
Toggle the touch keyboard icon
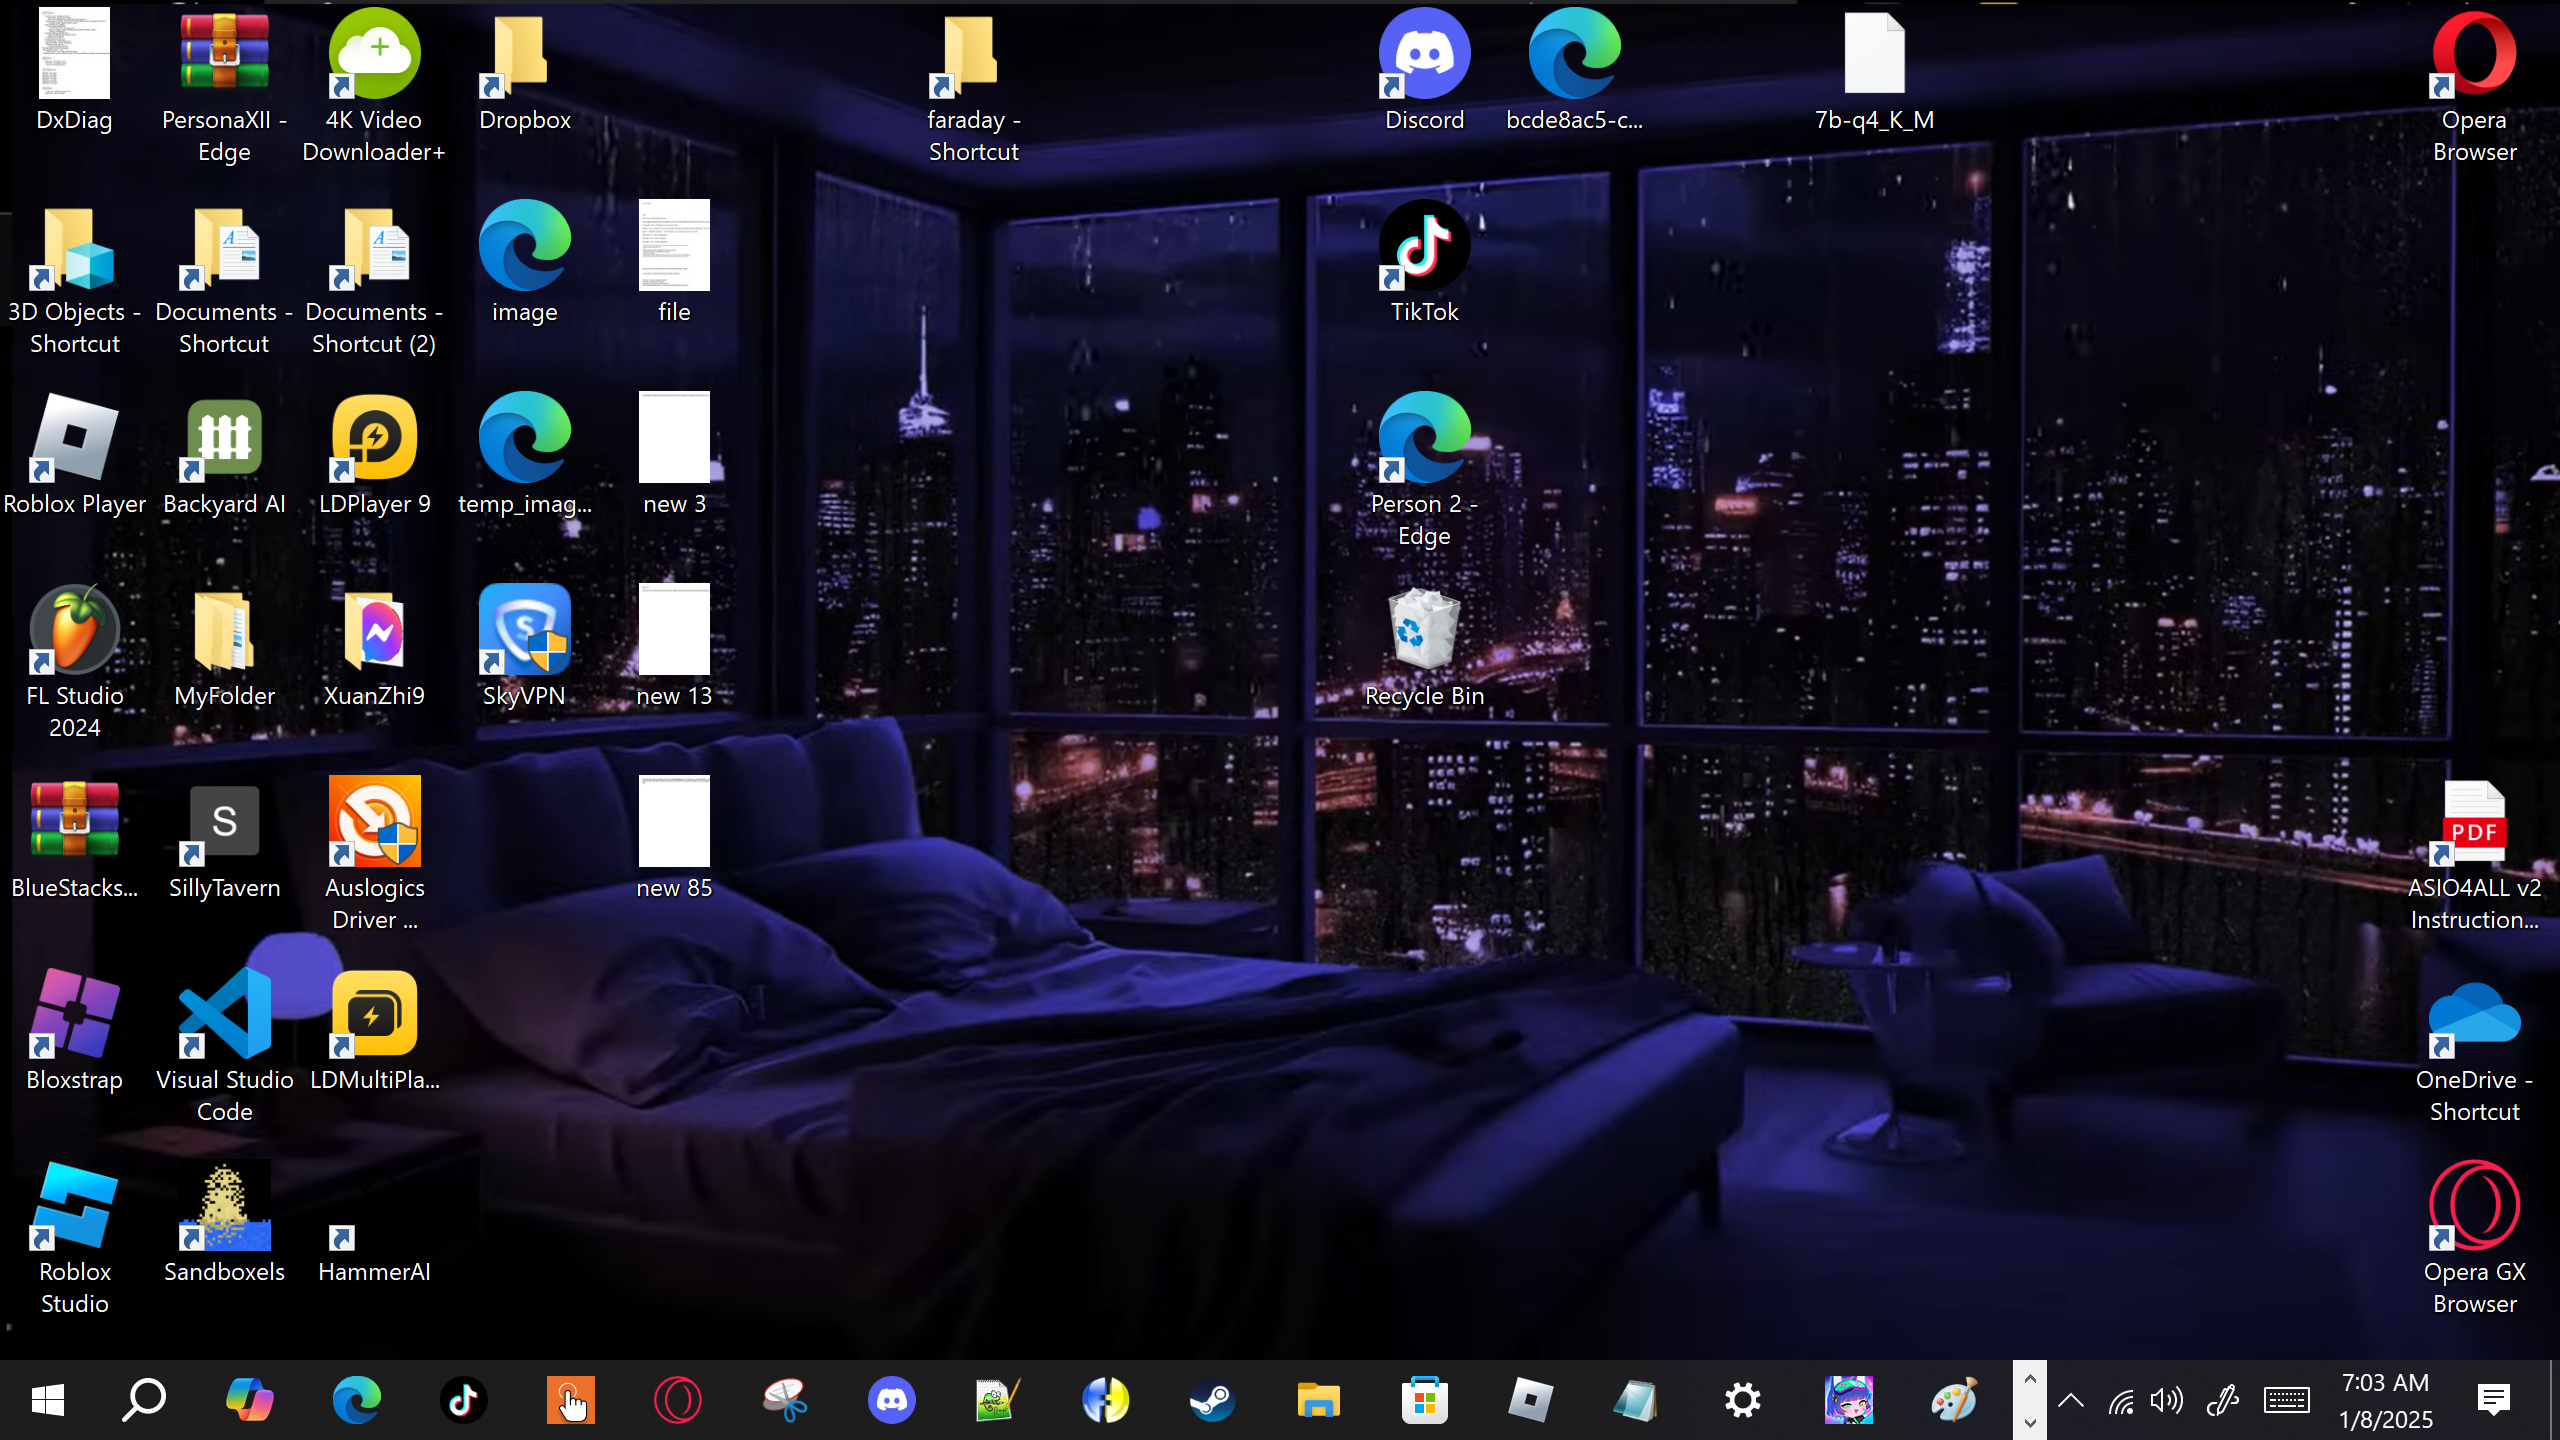coord(2287,1400)
